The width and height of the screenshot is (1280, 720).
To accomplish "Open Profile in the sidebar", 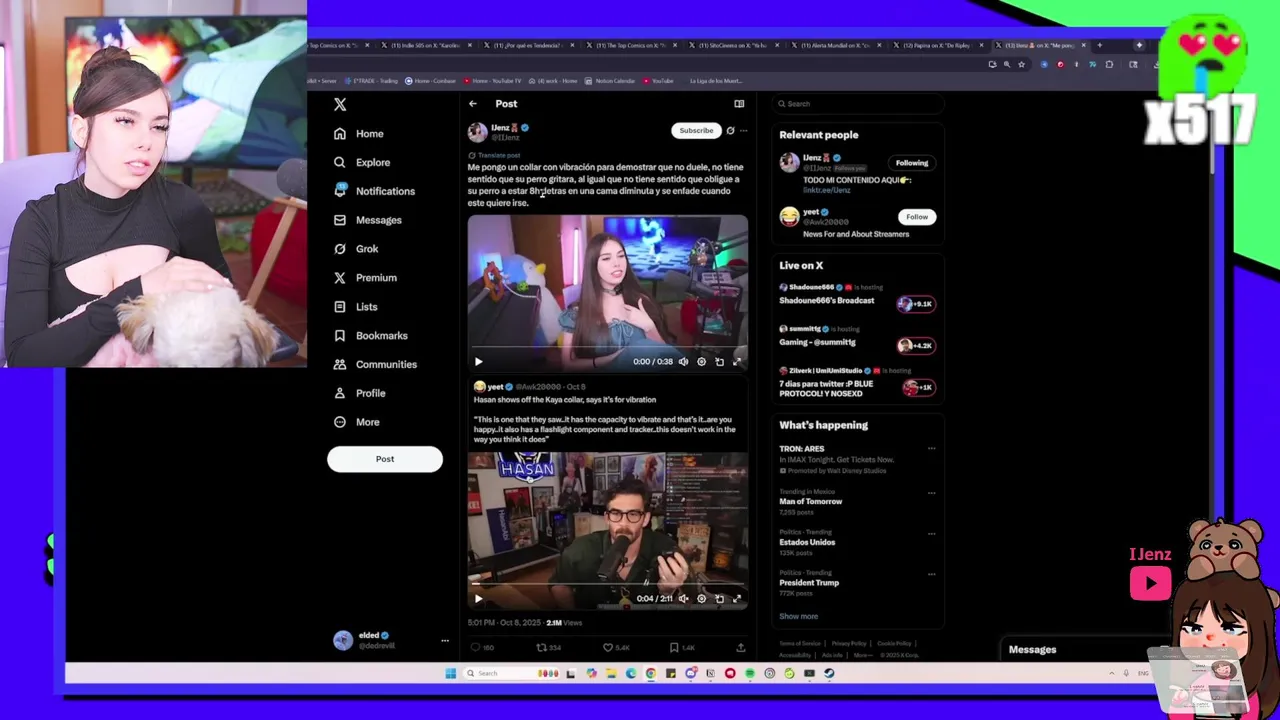I will coord(359,393).
